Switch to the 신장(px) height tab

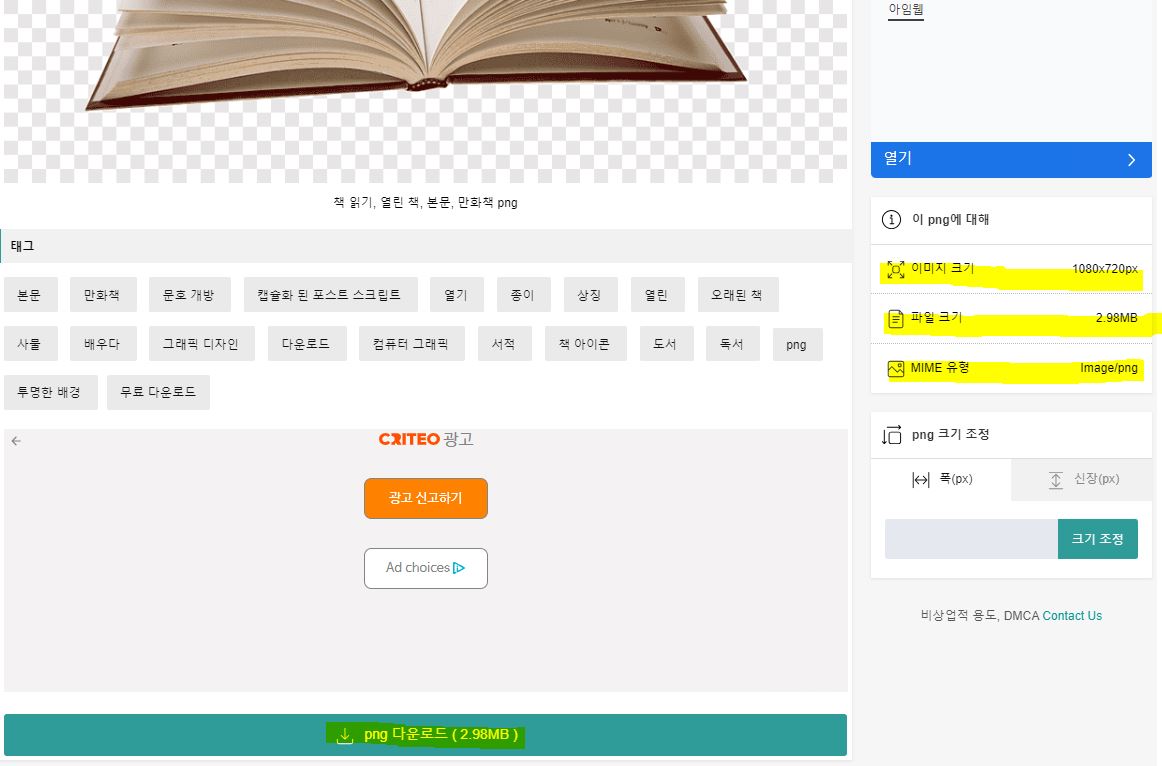coord(1081,479)
